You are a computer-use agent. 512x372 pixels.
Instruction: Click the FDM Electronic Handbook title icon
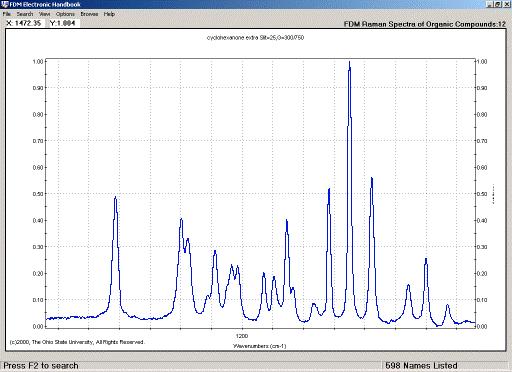(x=5, y=4)
